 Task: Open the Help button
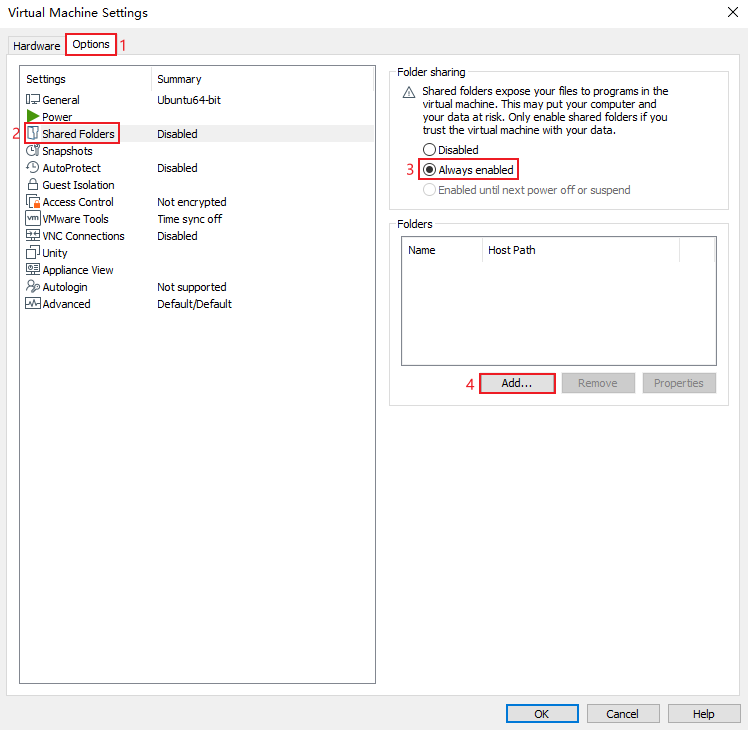704,714
